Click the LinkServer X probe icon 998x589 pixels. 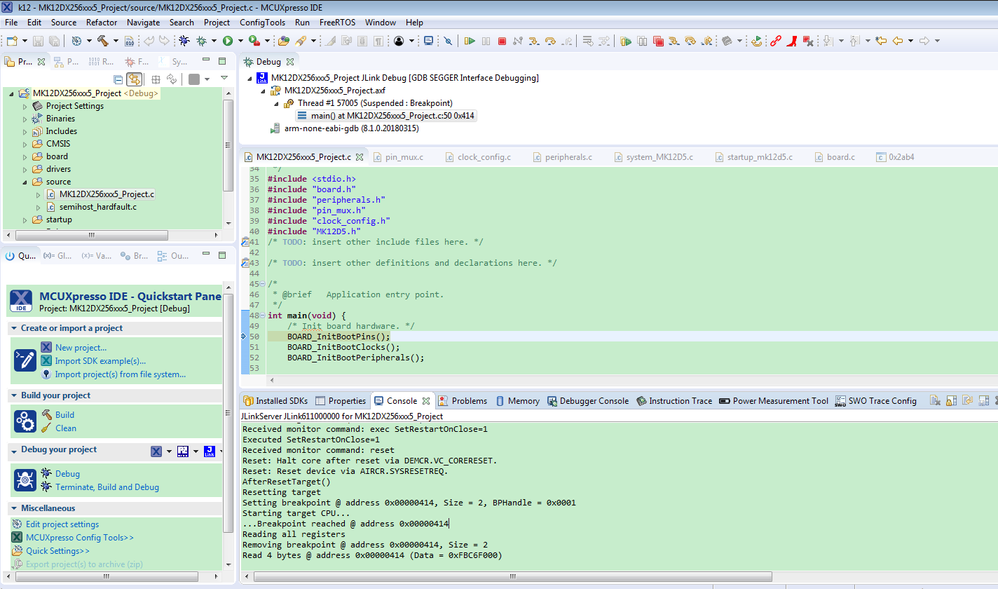pyautogui.click(x=156, y=451)
